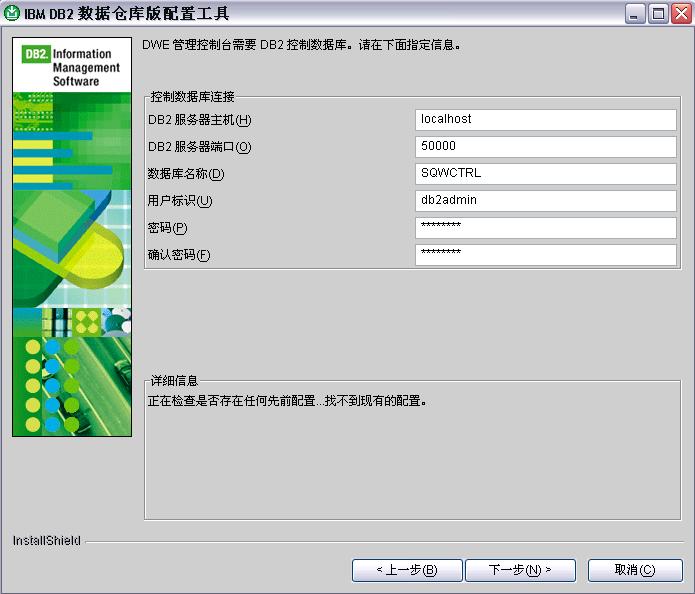Focus the 密码(P) password input field

(546, 228)
